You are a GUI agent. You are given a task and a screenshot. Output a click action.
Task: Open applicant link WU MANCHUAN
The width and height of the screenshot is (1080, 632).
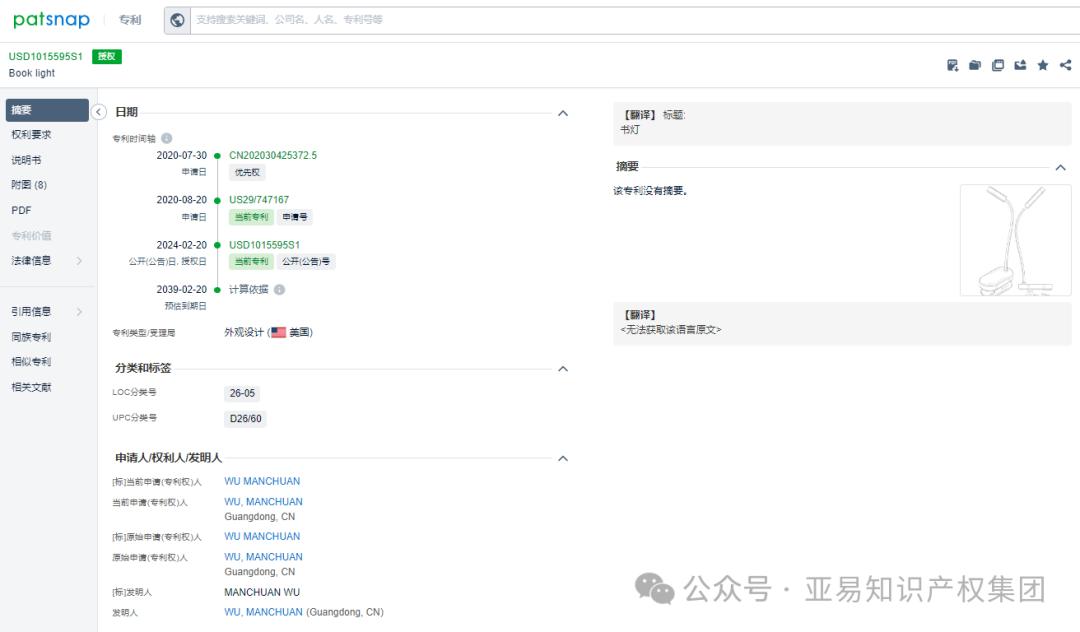(x=262, y=481)
